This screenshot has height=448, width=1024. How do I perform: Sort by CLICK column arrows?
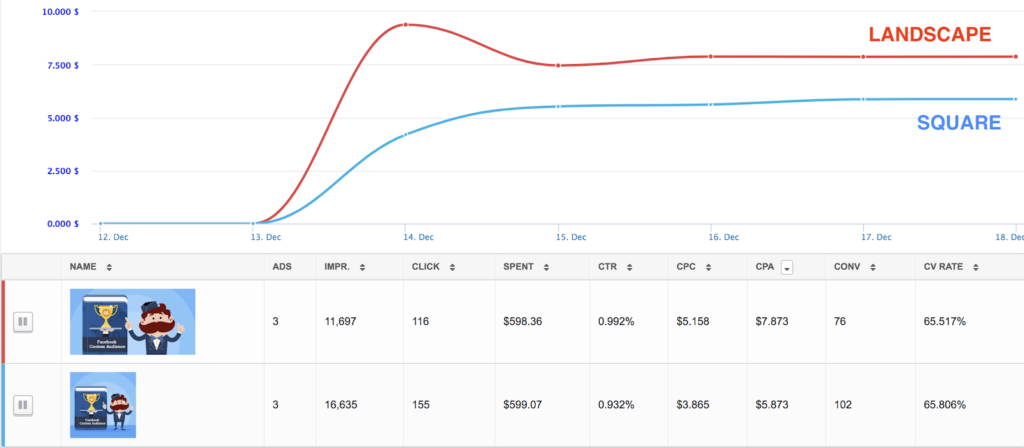click(452, 267)
